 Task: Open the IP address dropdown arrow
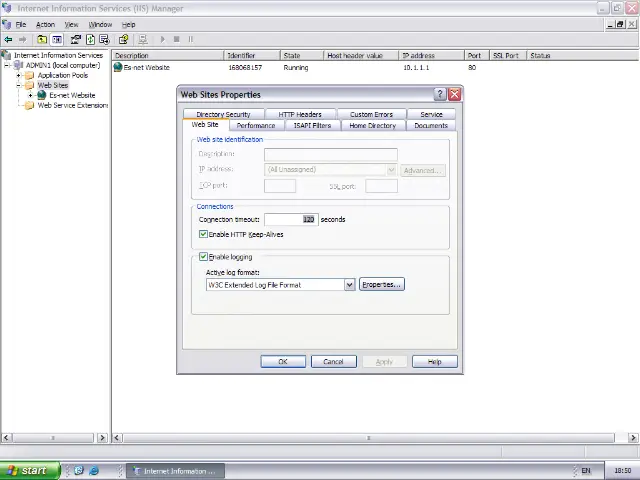[391, 170]
